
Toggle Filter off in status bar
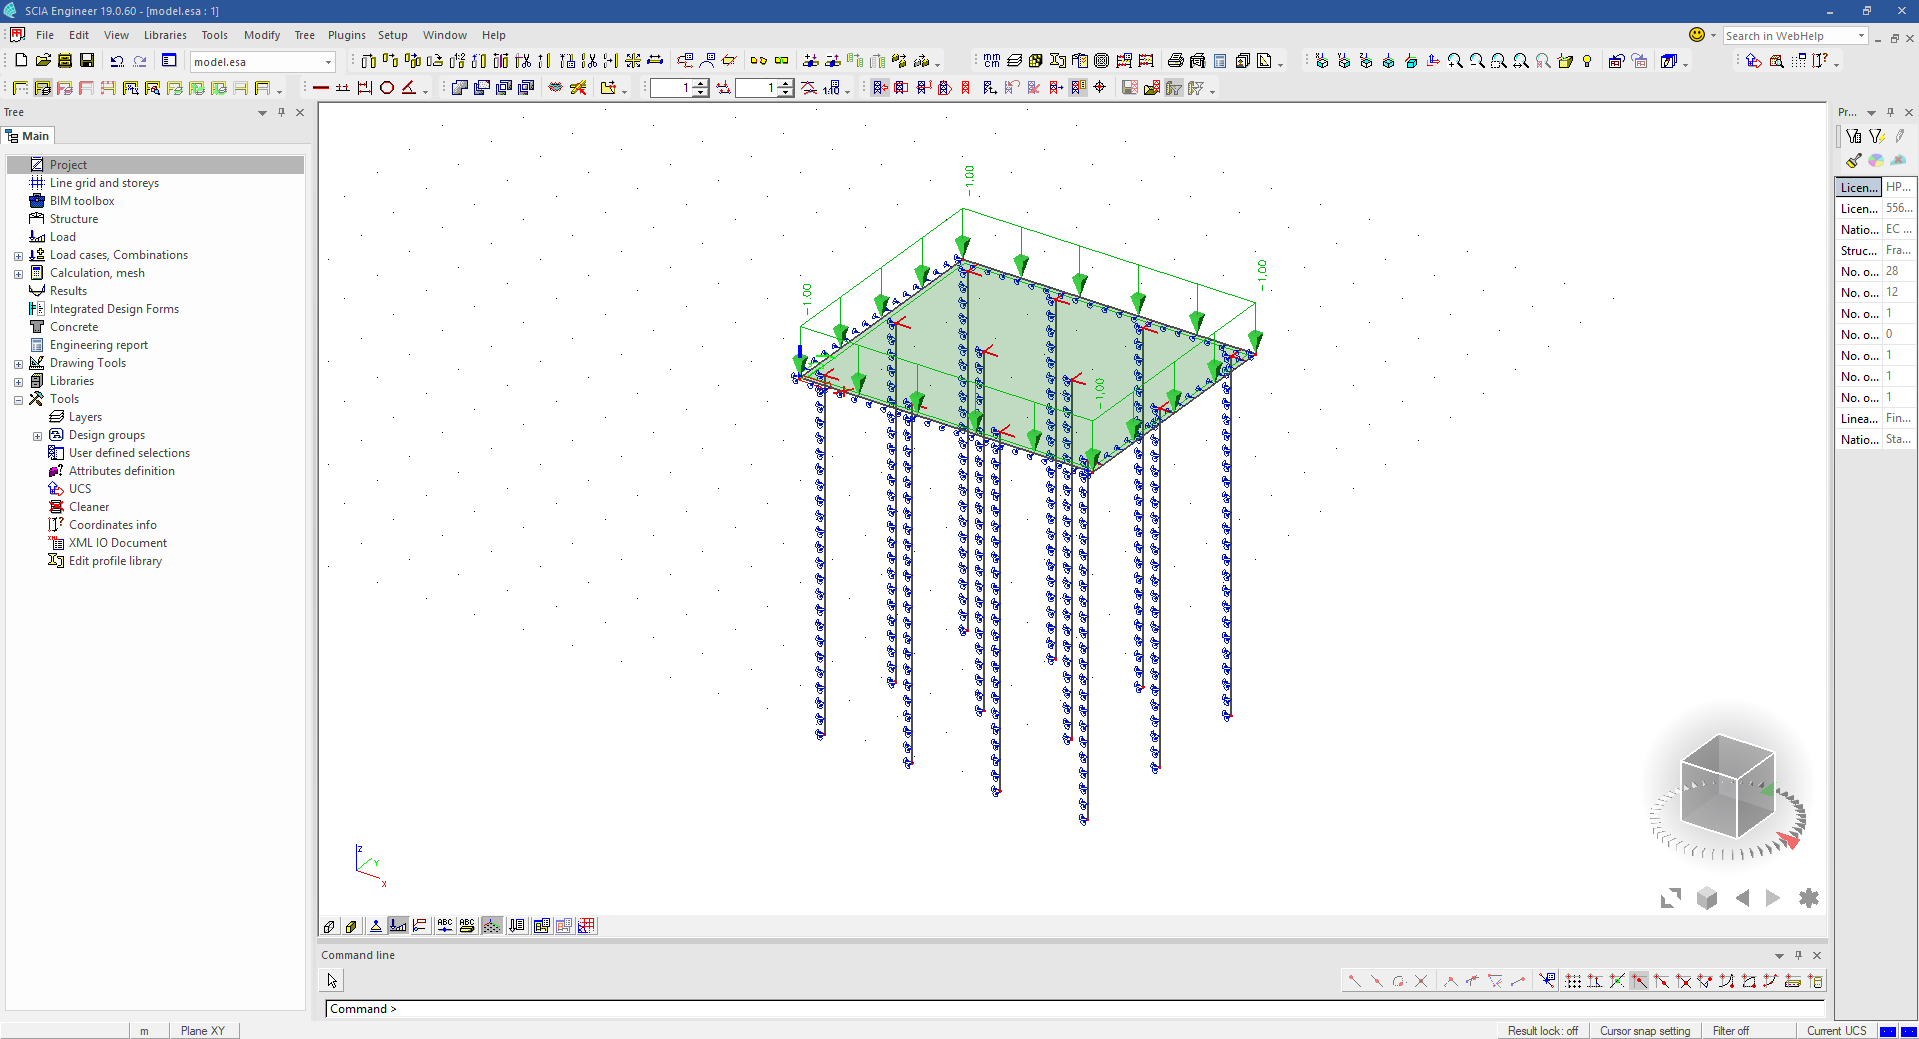point(1730,1031)
